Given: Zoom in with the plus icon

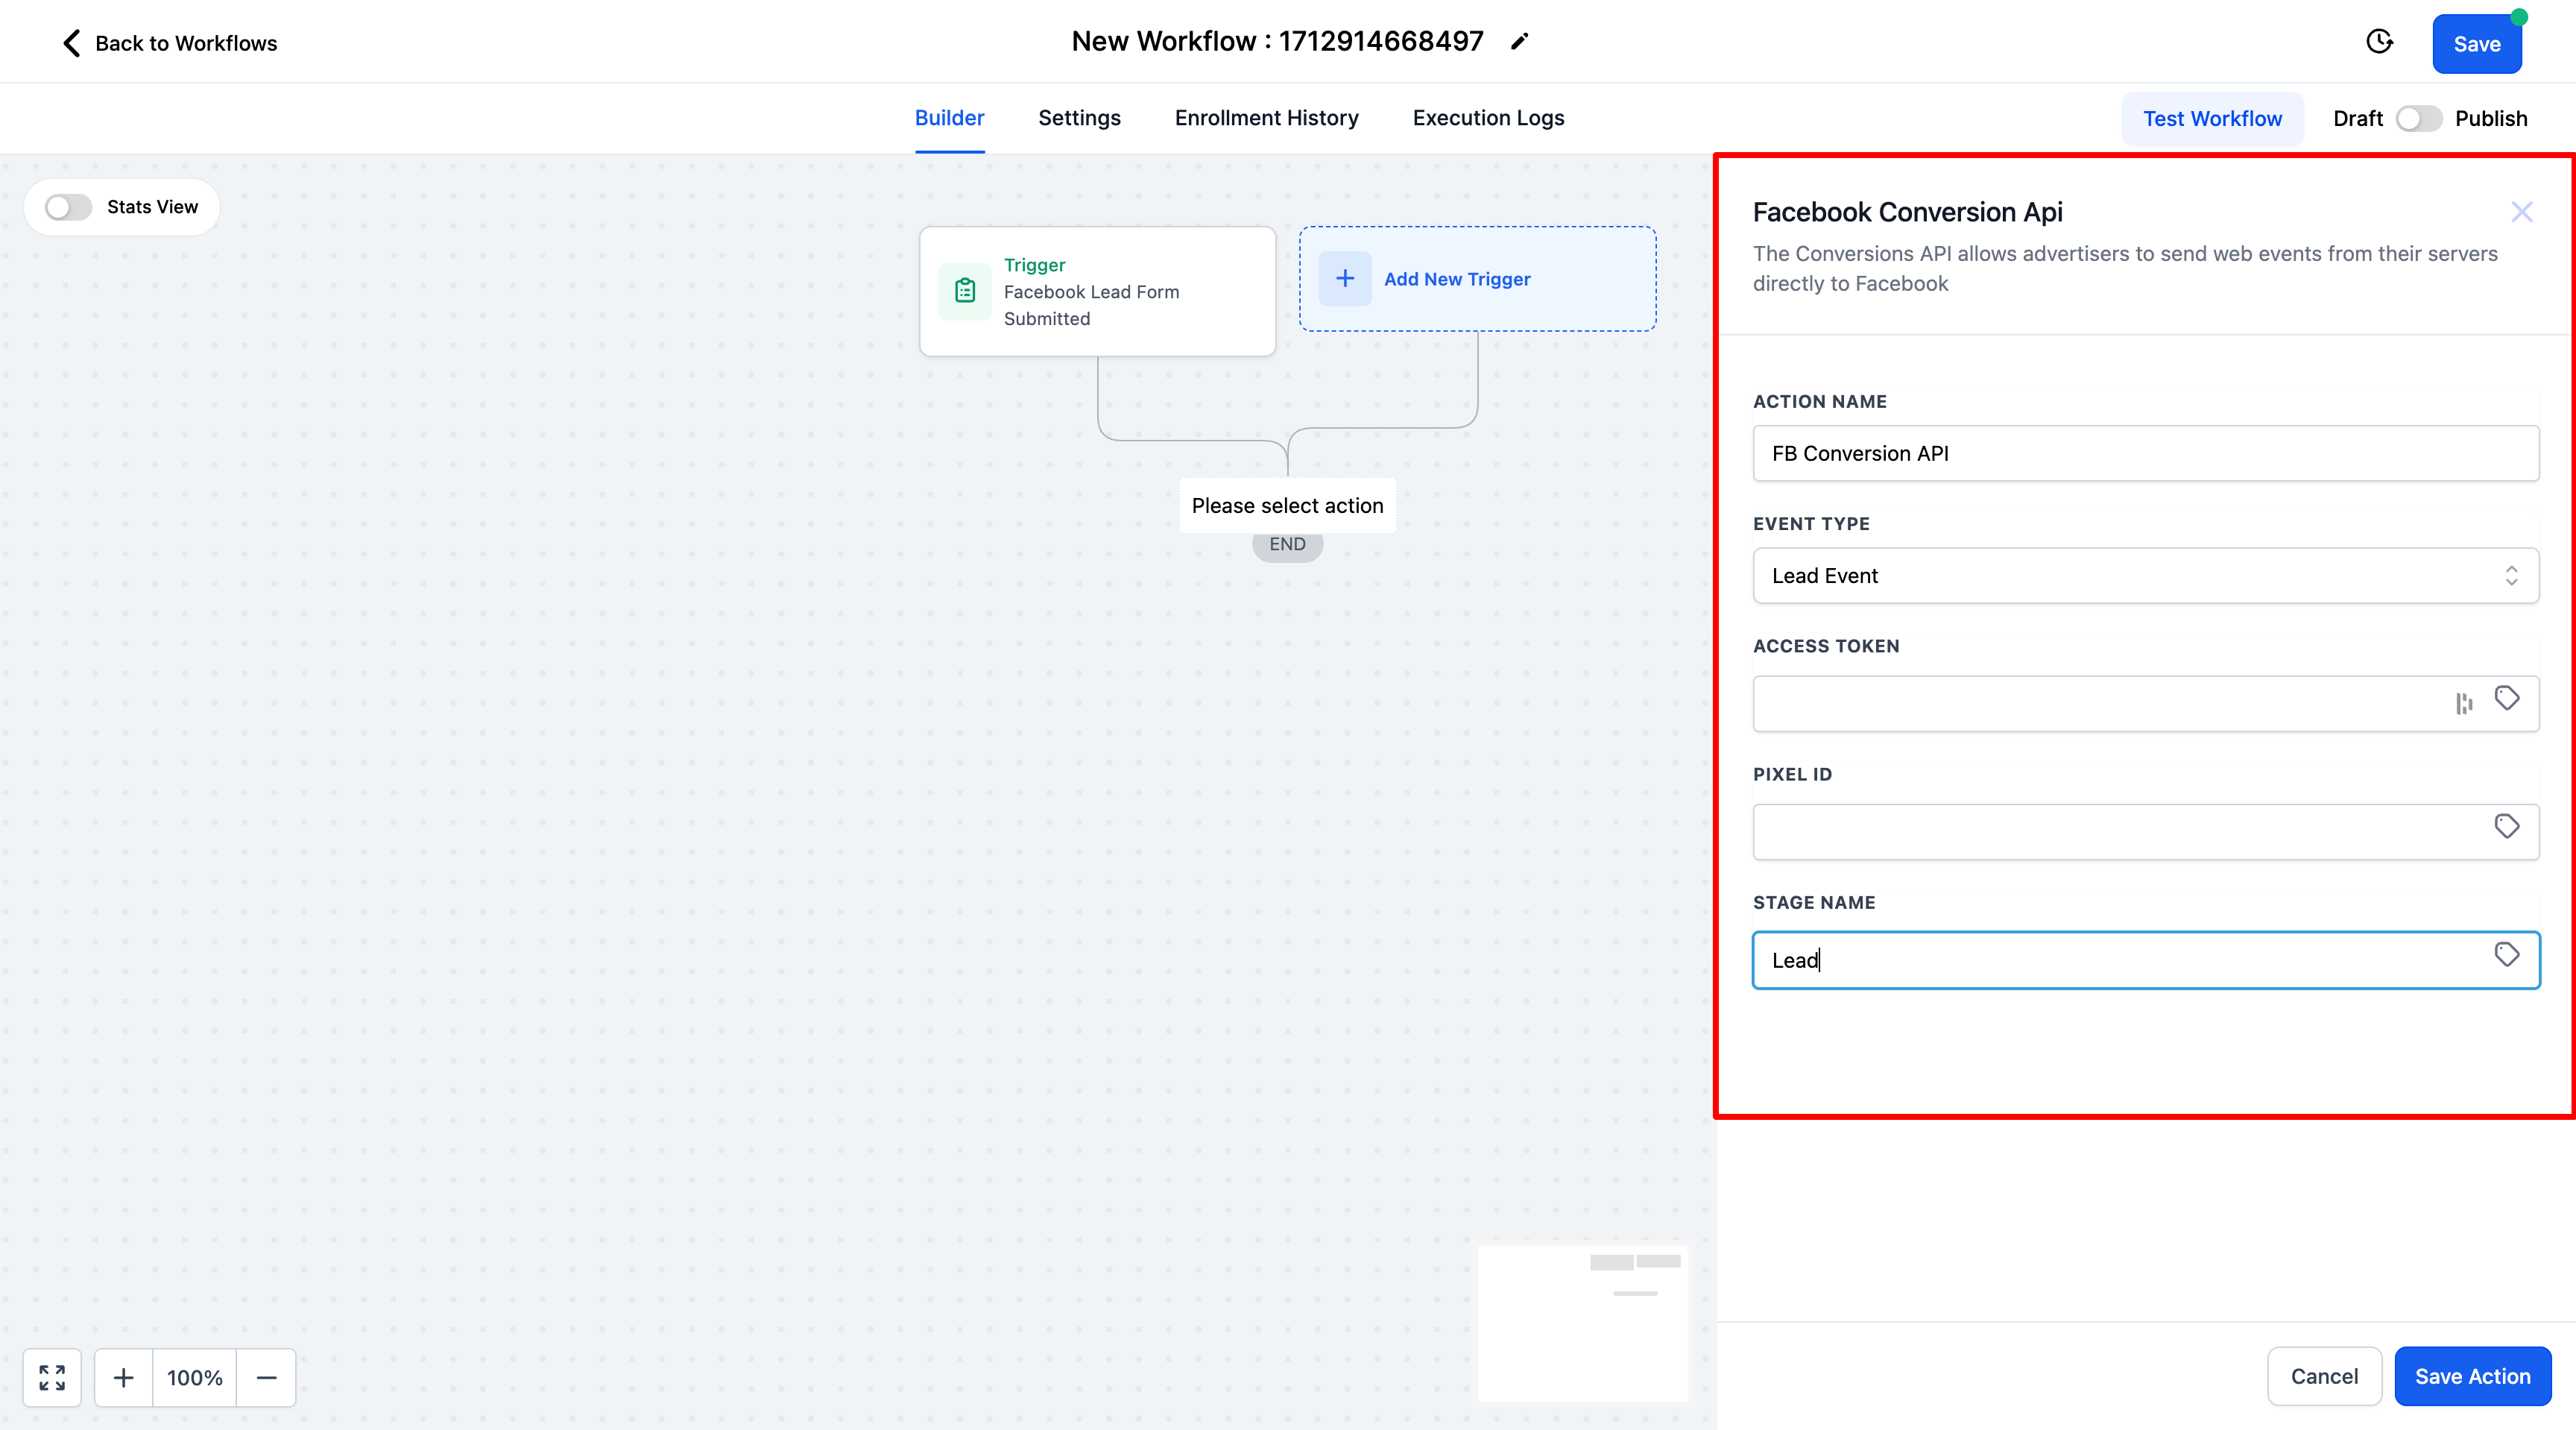Looking at the screenshot, I should tap(124, 1377).
